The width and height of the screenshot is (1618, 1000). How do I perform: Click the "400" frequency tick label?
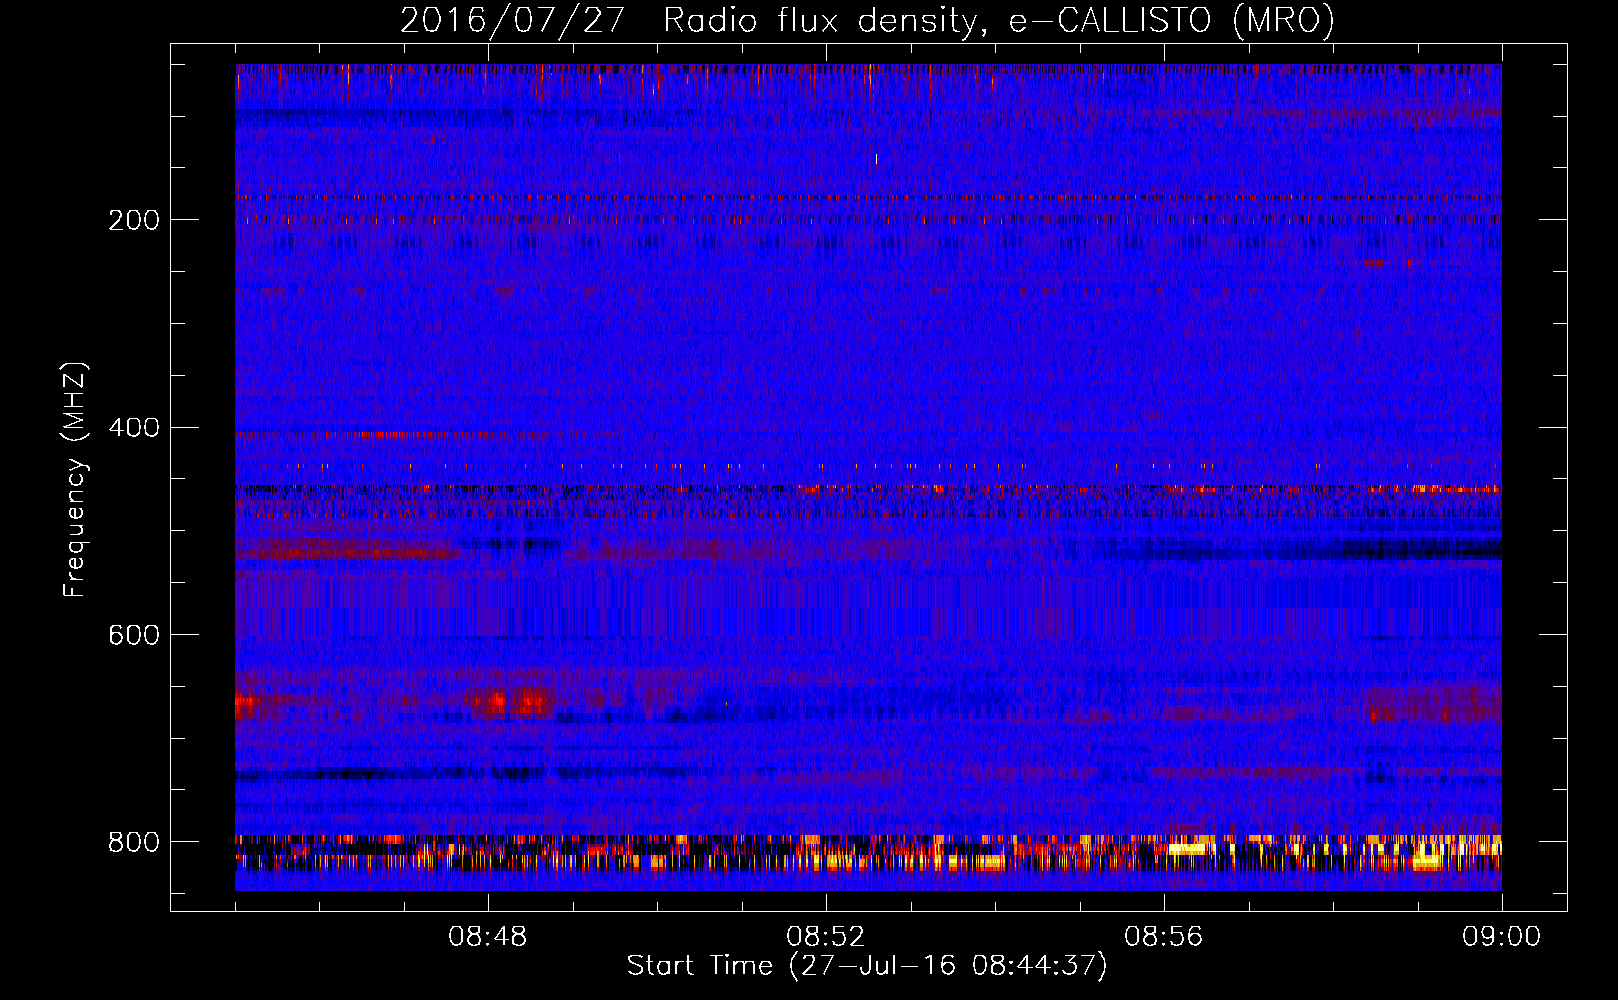coord(133,428)
